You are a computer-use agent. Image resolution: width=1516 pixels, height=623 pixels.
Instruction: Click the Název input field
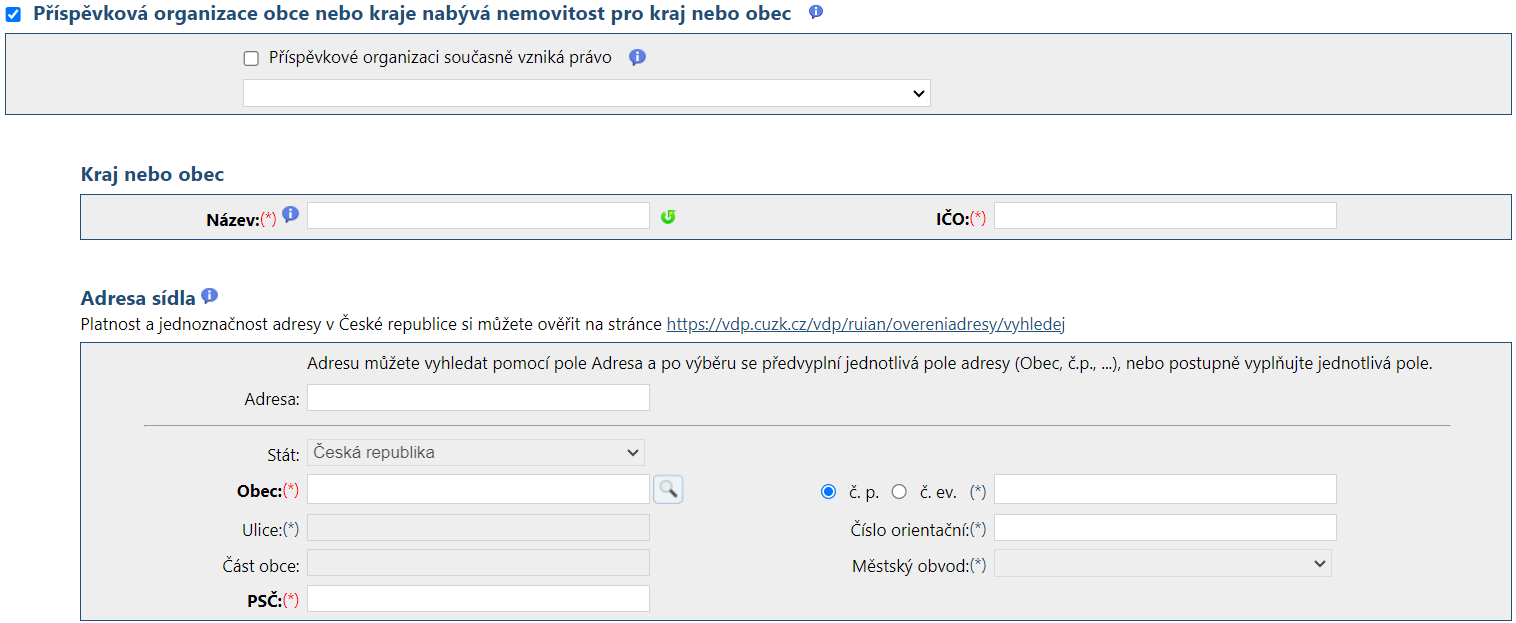(x=478, y=216)
